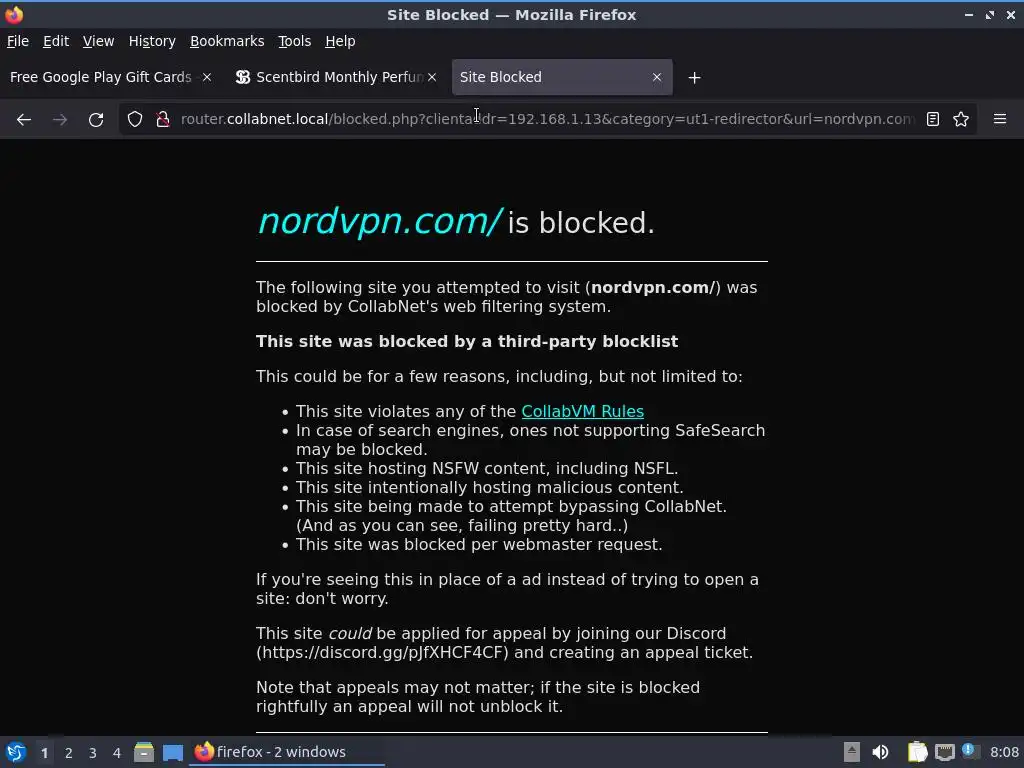The height and width of the screenshot is (768, 1024).
Task: Switch to workspace 2
Action: pos(69,753)
